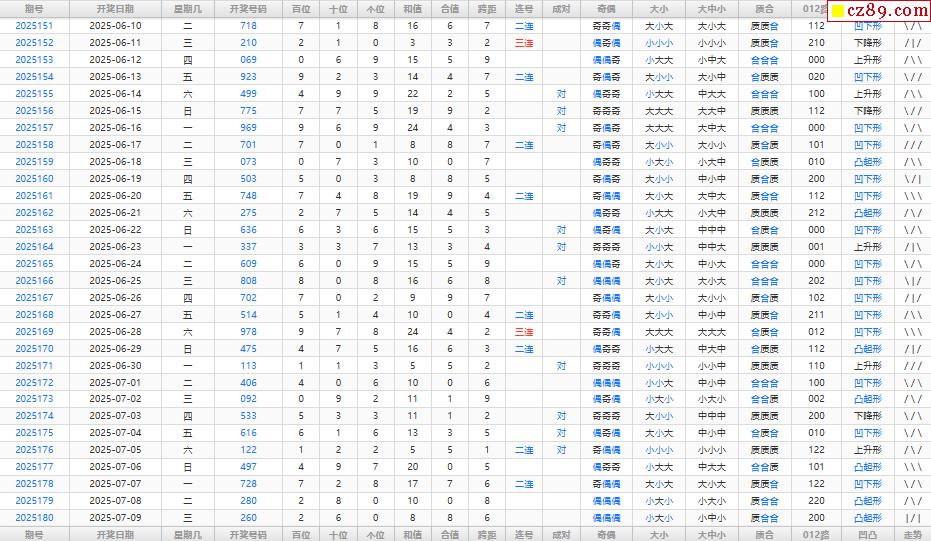Click the 开奖日期 column header at top

115,9
